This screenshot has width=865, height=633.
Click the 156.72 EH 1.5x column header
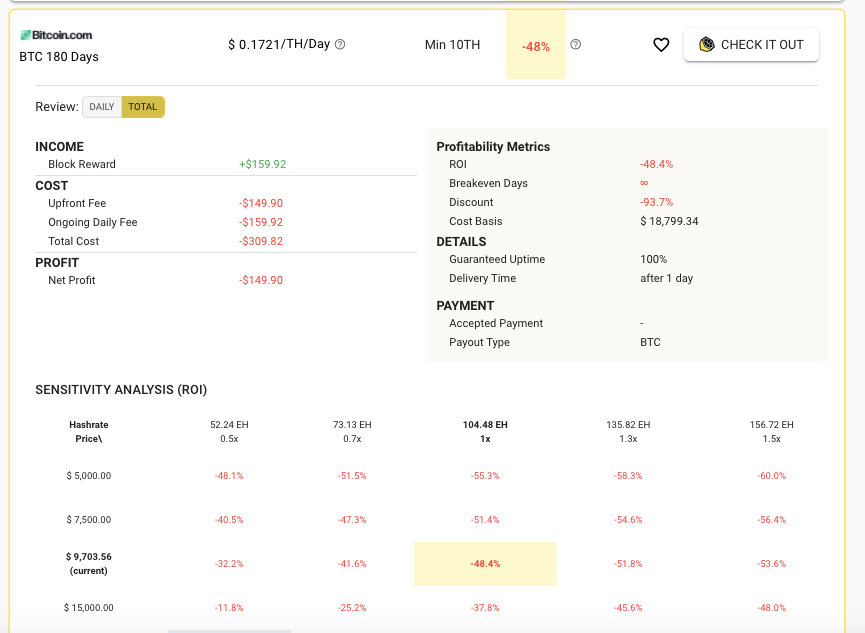tap(771, 432)
